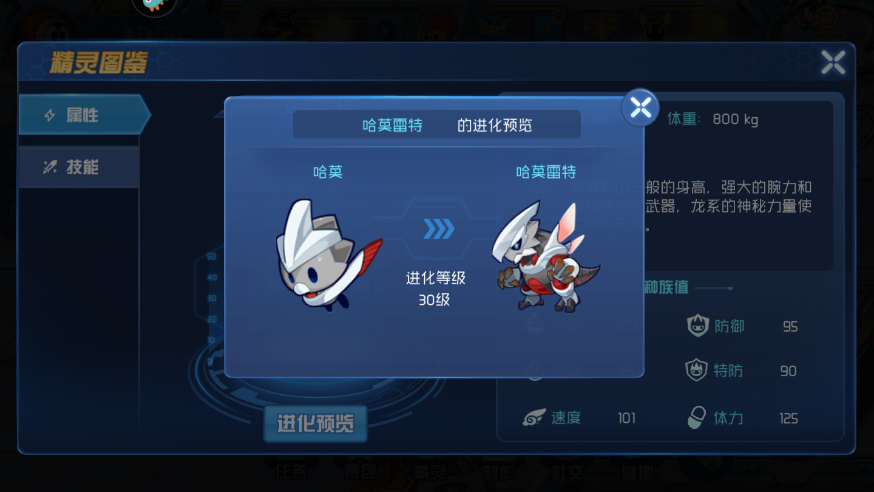Close the 精灵图鉴 window

pos(833,62)
